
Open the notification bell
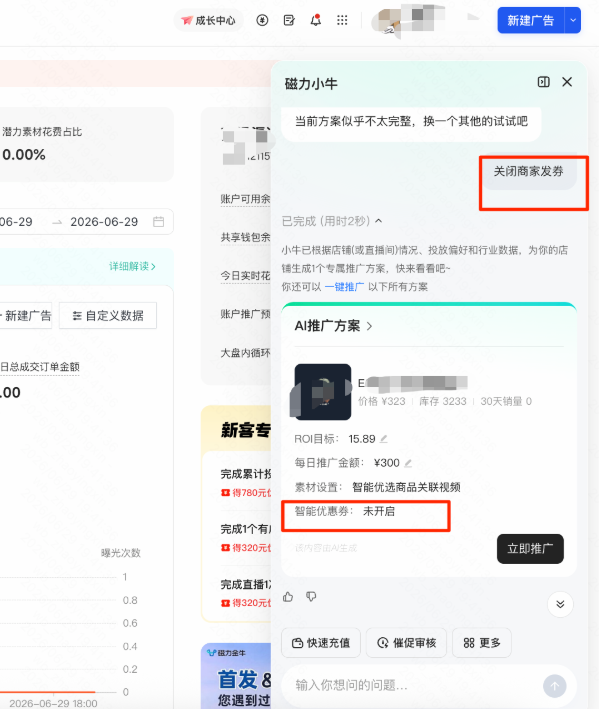[316, 20]
